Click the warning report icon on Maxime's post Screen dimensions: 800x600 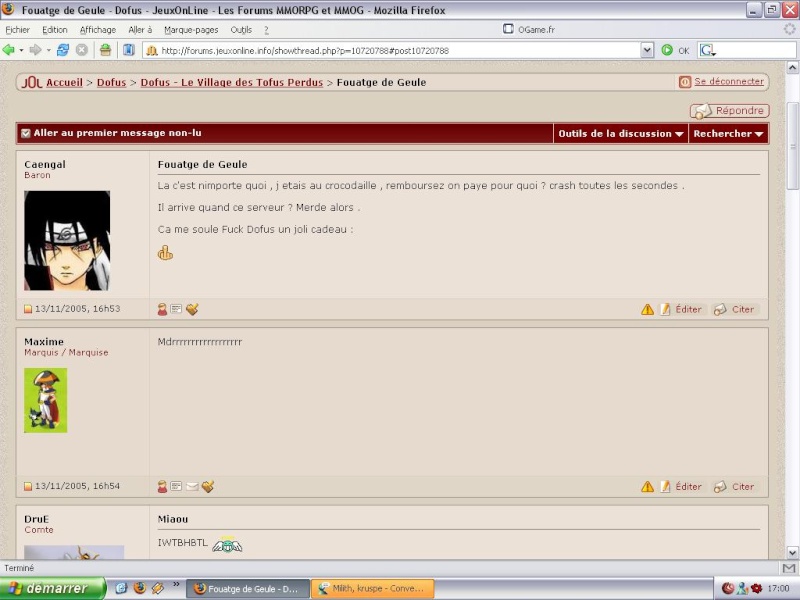coord(647,487)
